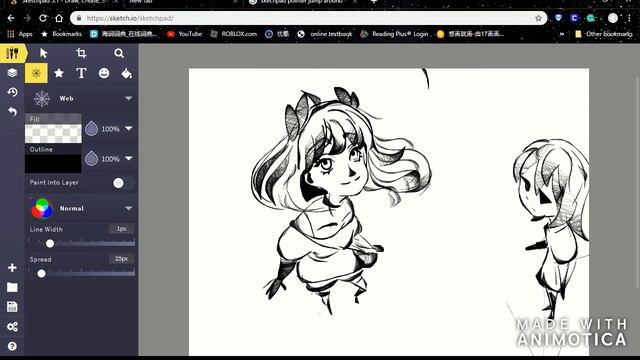
Task: Open the Settings gears icon
Action: coord(12,327)
